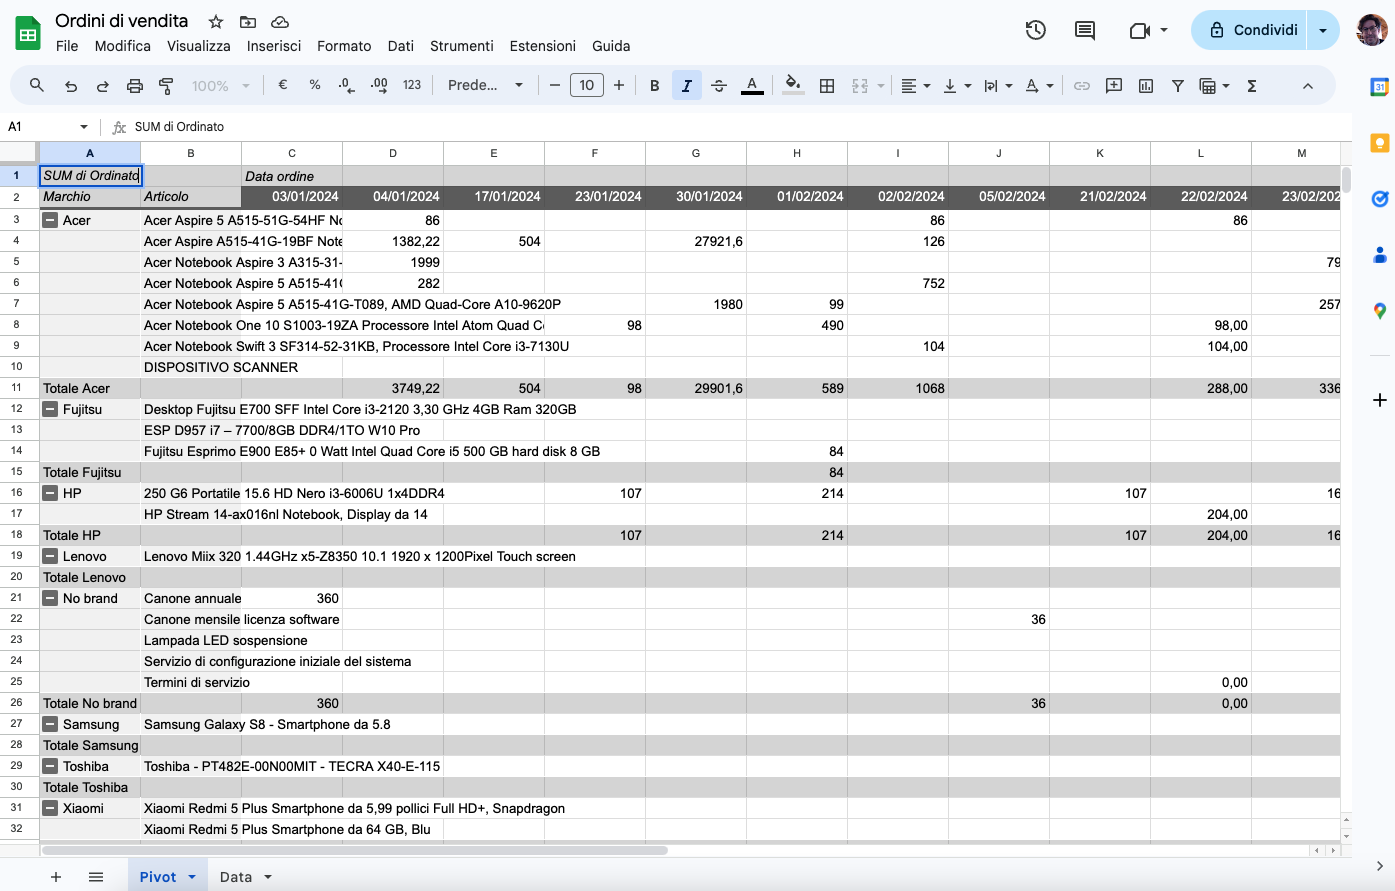
Task: Switch to the Data sheet tab
Action: (x=236, y=877)
